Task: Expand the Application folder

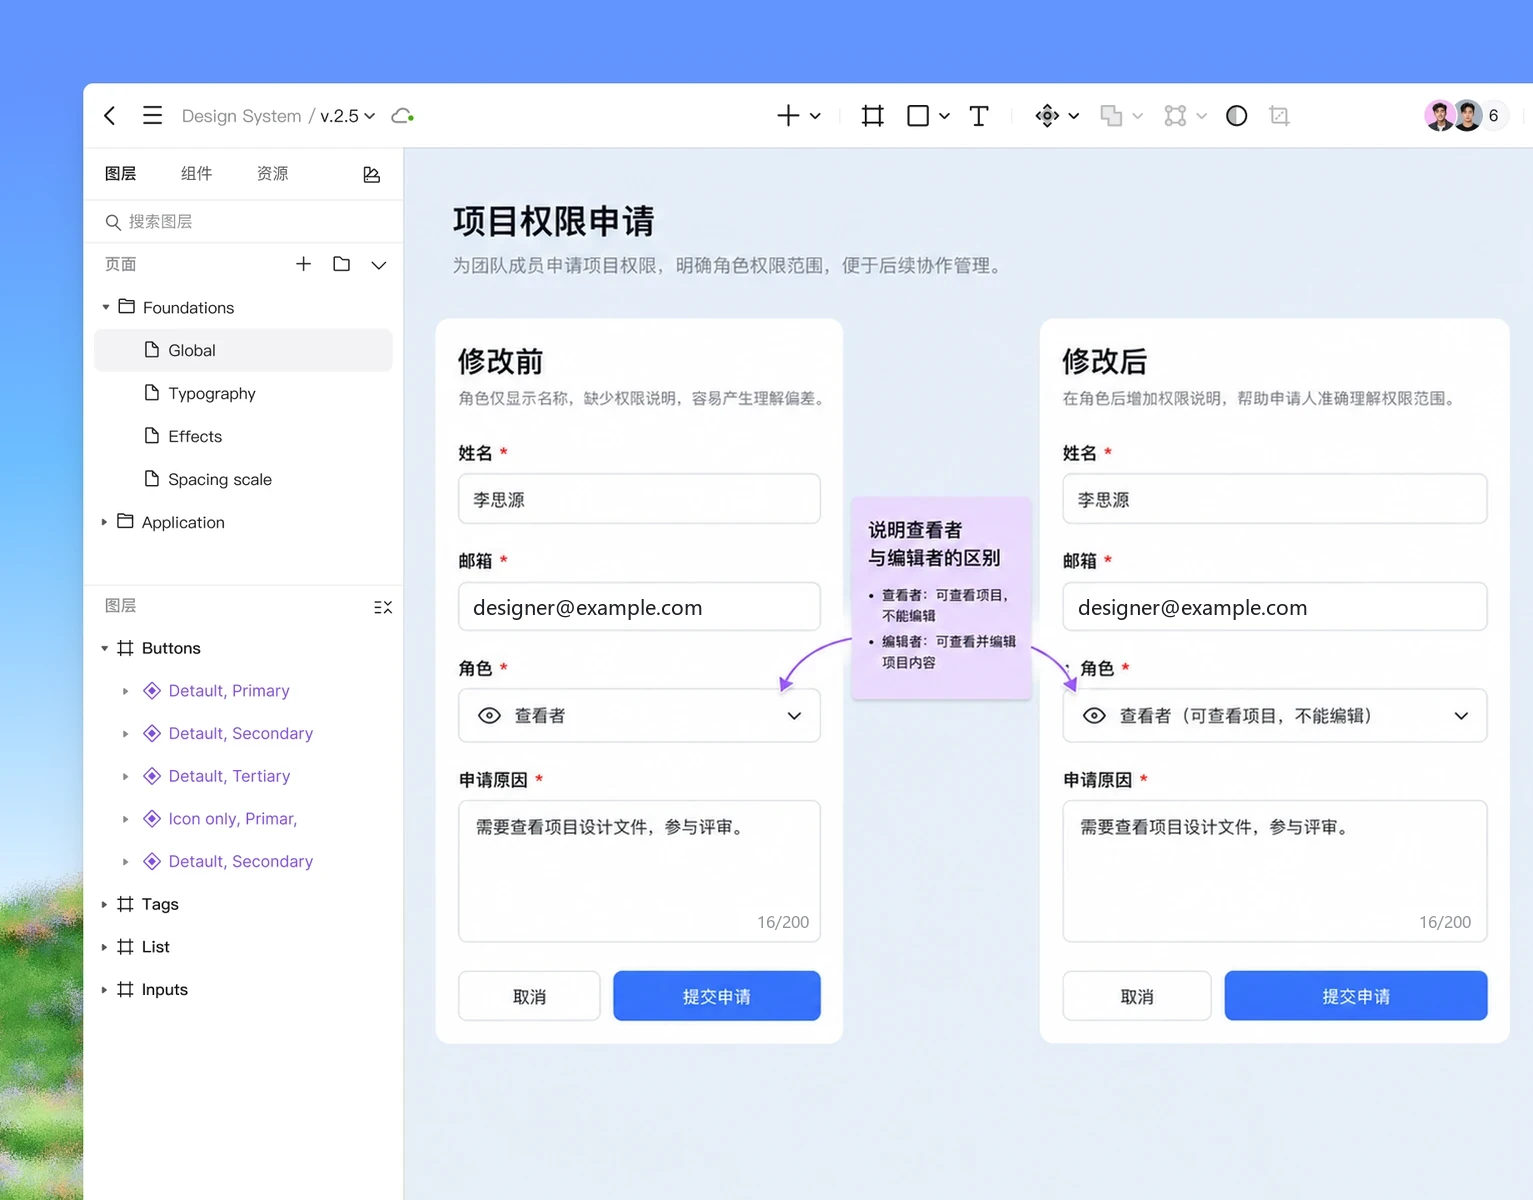Action: pyautogui.click(x=104, y=522)
